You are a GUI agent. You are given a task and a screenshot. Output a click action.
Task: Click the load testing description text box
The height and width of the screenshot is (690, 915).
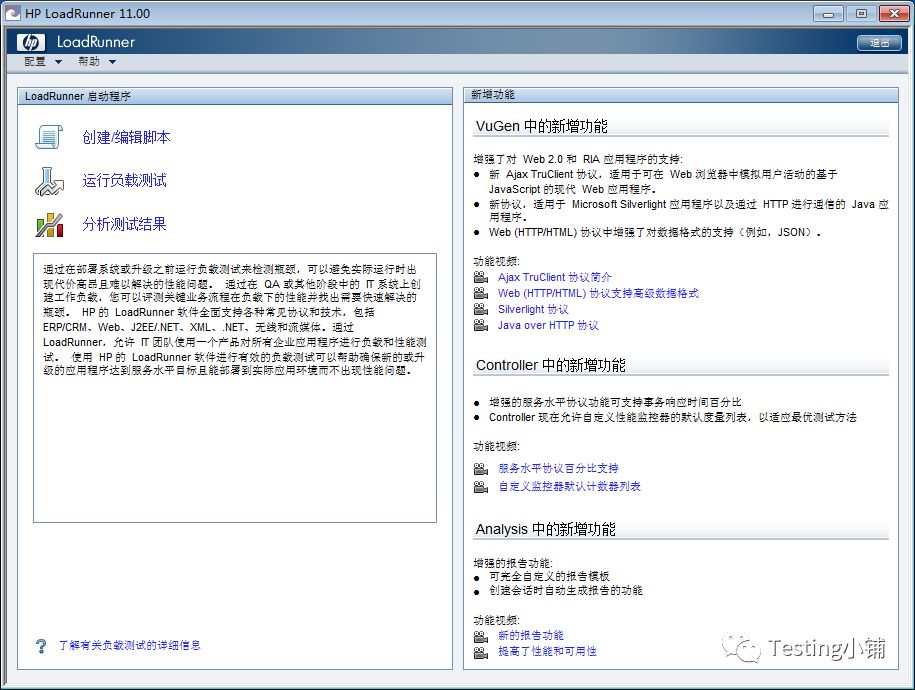[235, 388]
